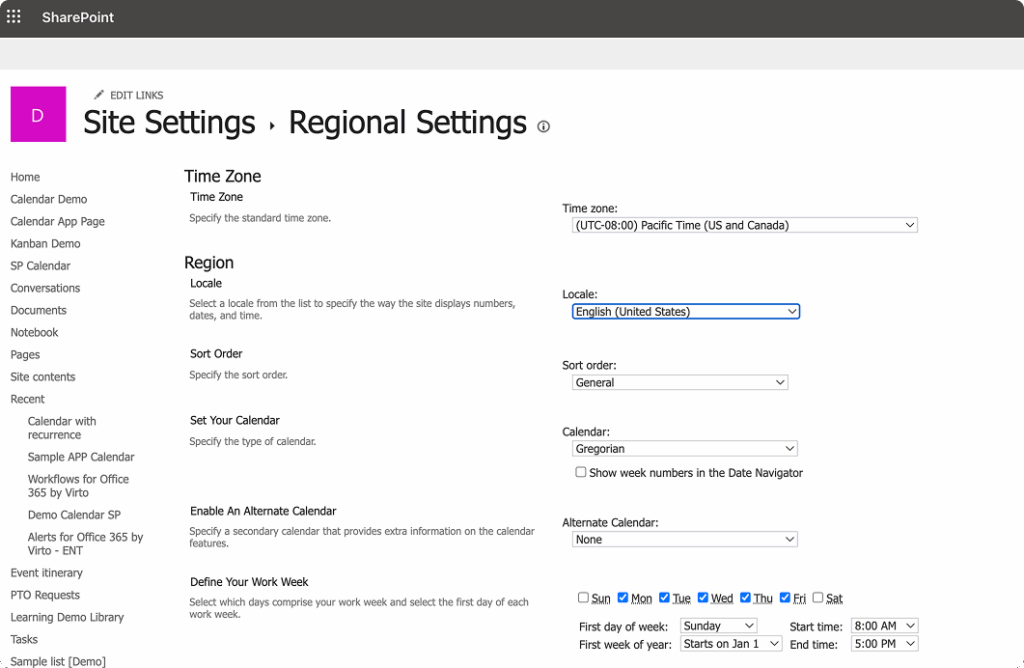Open the app launcher waffle icon
The height and width of the screenshot is (668, 1024).
click(14, 17)
